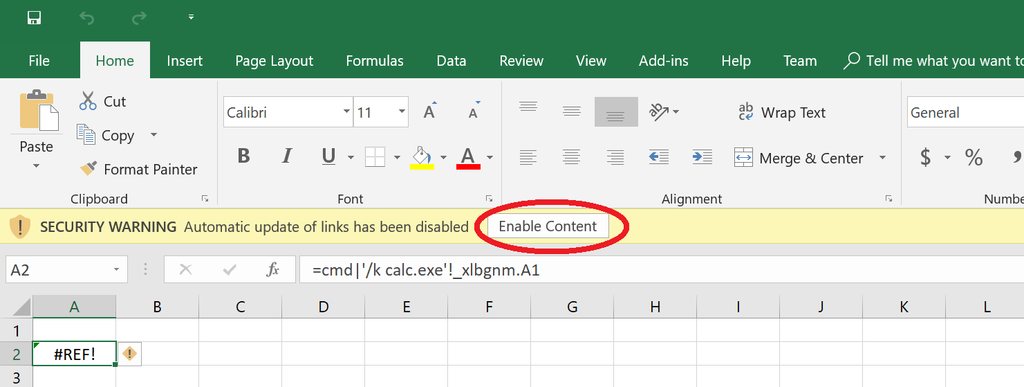The width and height of the screenshot is (1024, 387).
Task: Click Align Right icon
Action: pos(615,157)
